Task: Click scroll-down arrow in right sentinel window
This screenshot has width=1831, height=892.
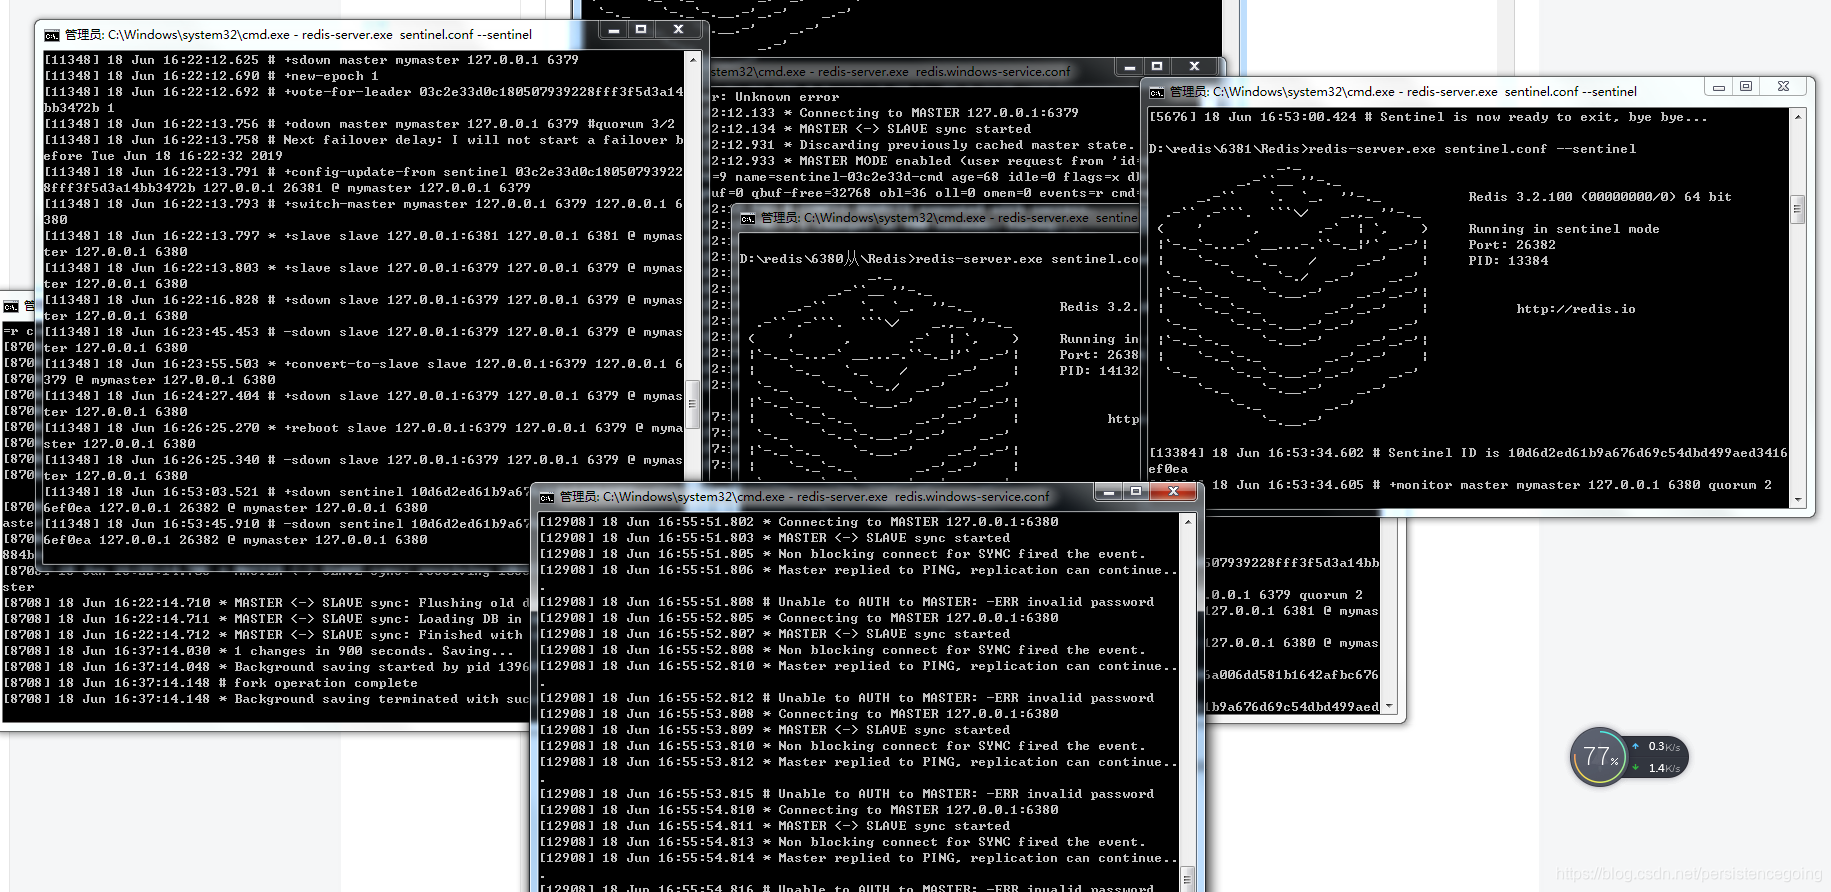Action: point(1798,499)
